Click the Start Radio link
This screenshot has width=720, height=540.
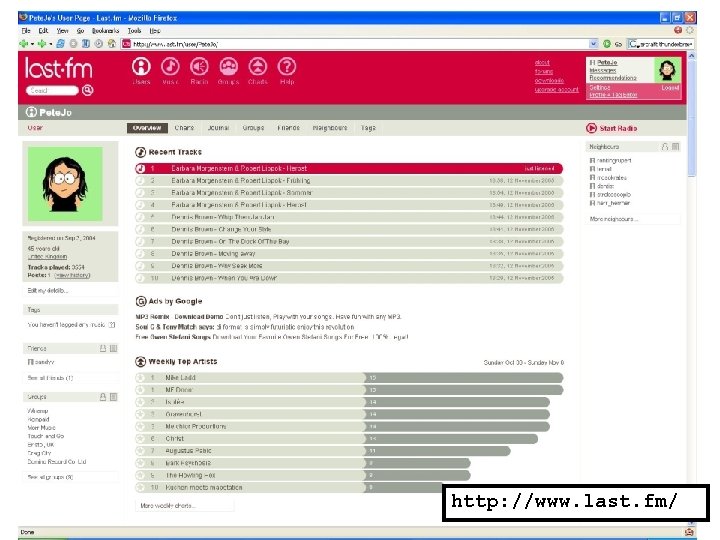(618, 129)
